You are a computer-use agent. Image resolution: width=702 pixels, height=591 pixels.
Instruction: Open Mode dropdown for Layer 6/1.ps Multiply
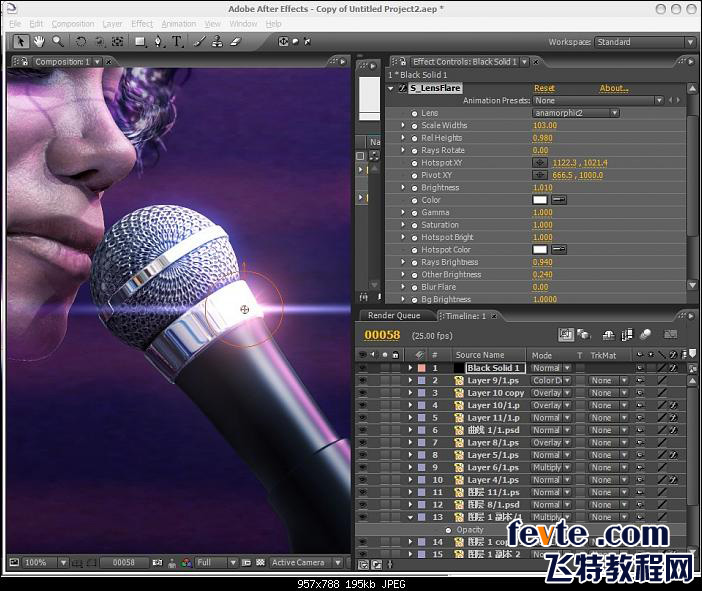click(x=551, y=467)
